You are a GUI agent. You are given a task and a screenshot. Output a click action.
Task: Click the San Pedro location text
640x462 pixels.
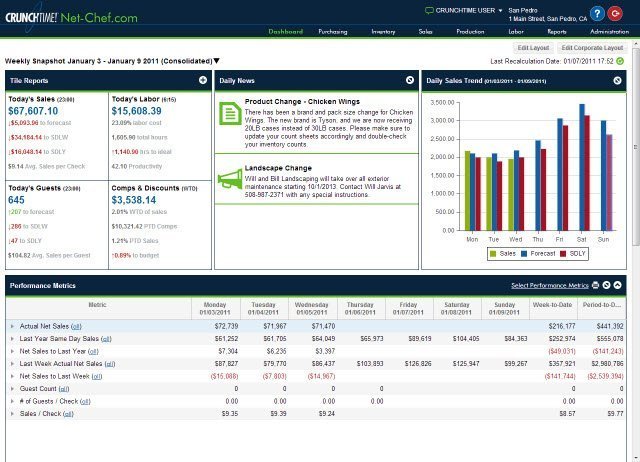click(522, 11)
